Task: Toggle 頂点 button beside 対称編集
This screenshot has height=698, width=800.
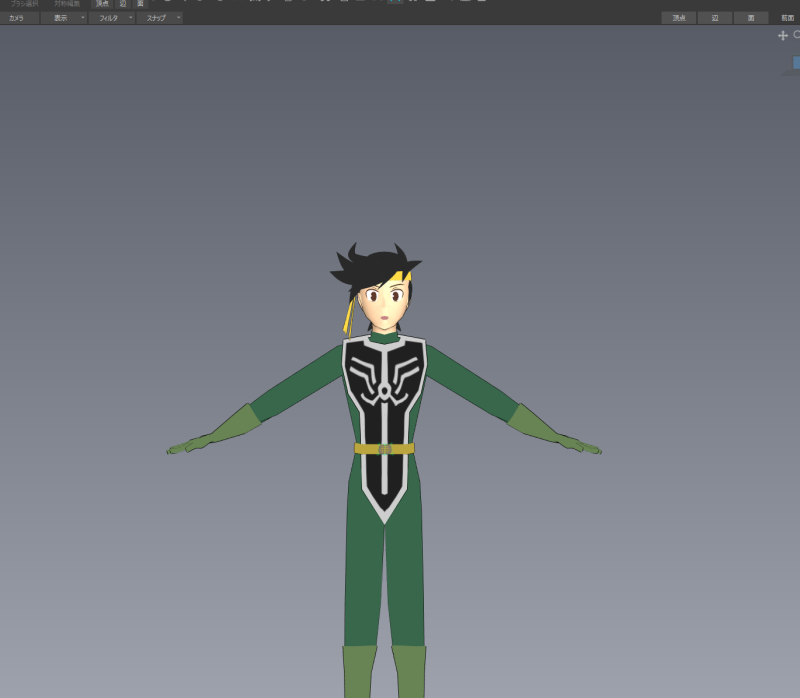Action: (x=103, y=4)
